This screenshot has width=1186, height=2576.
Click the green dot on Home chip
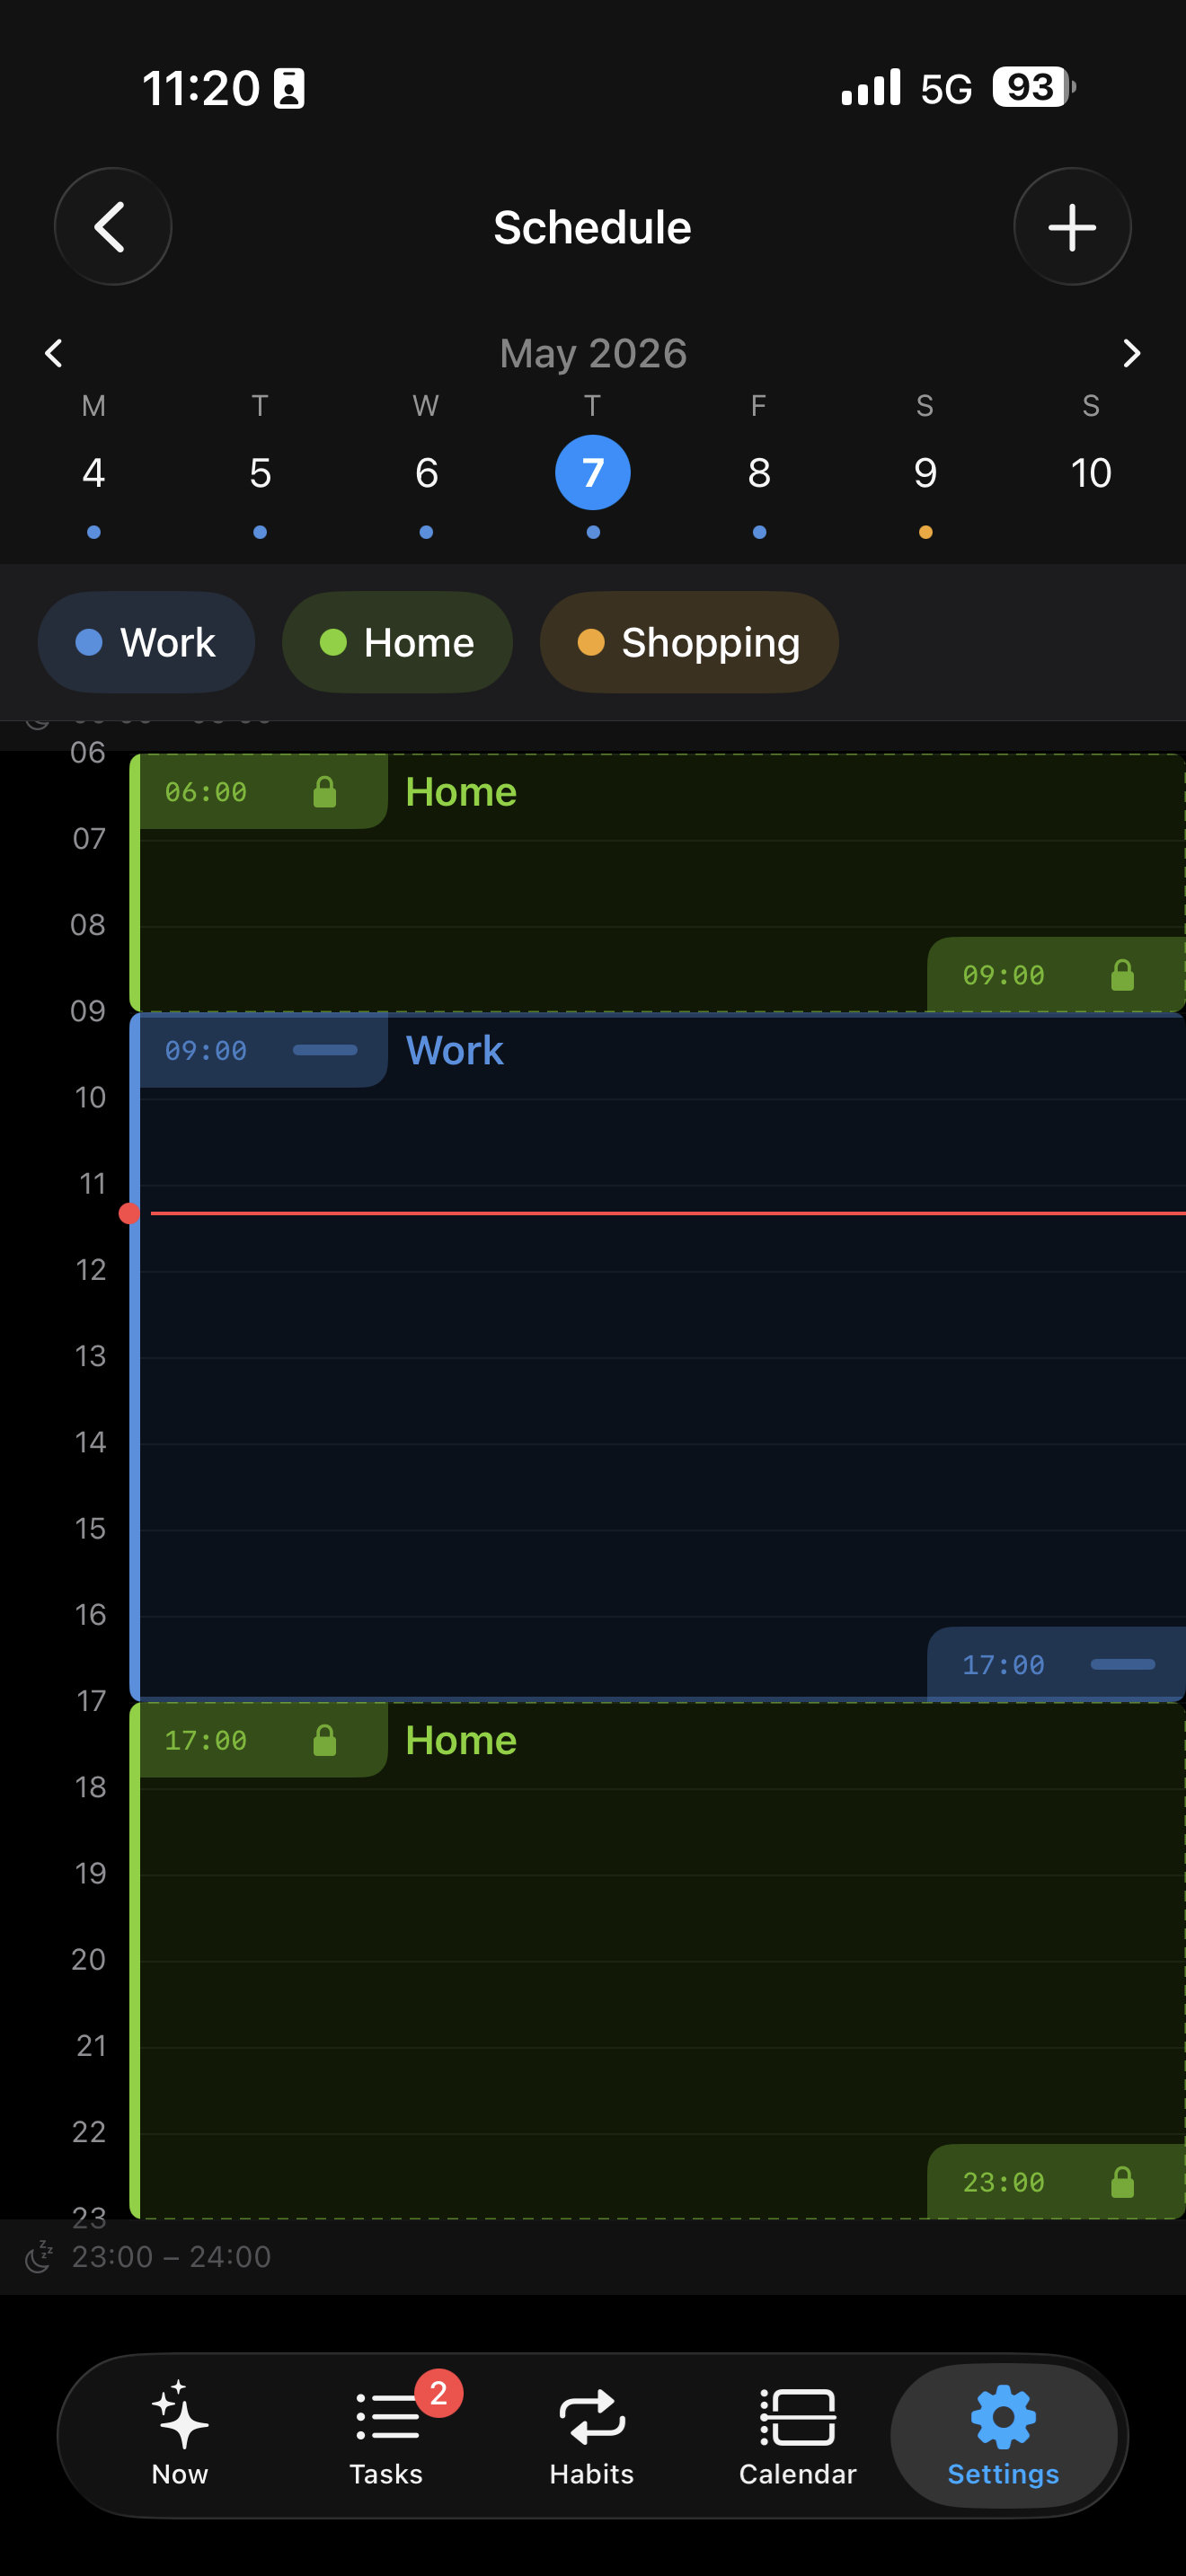point(333,642)
